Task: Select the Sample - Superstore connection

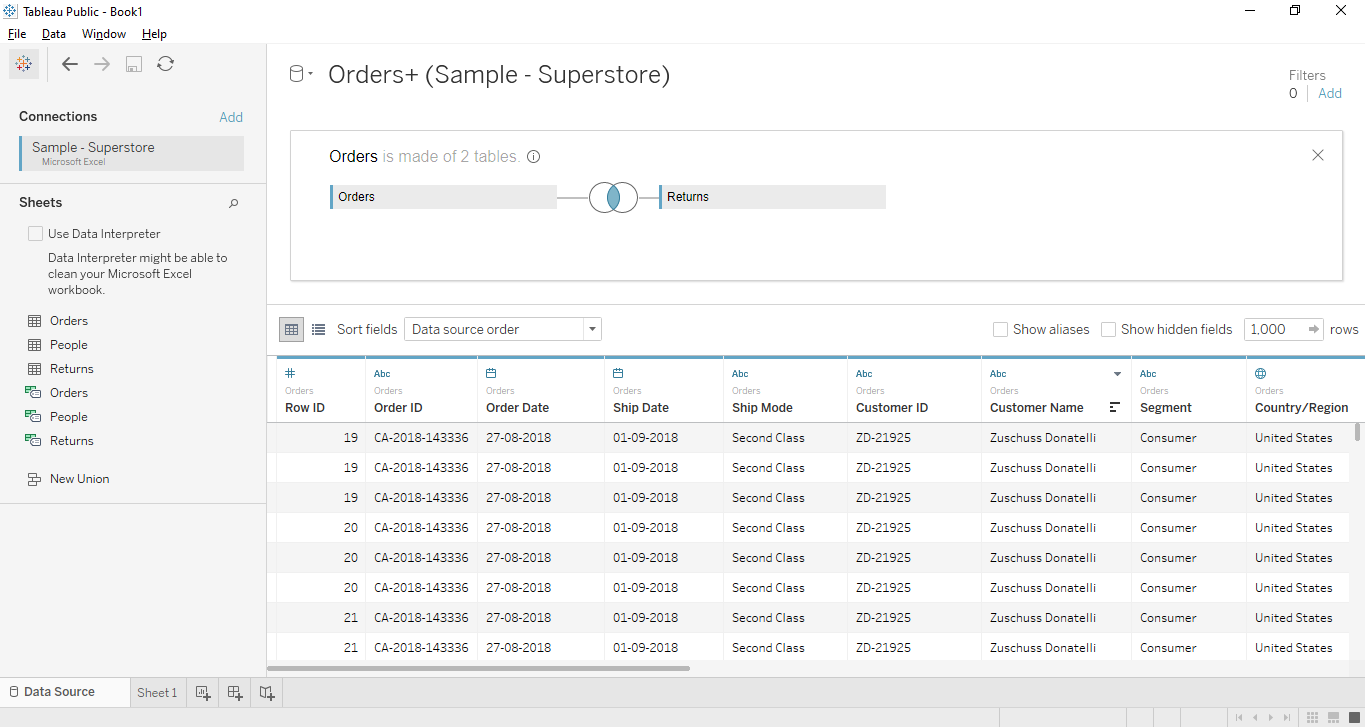Action: pos(131,153)
